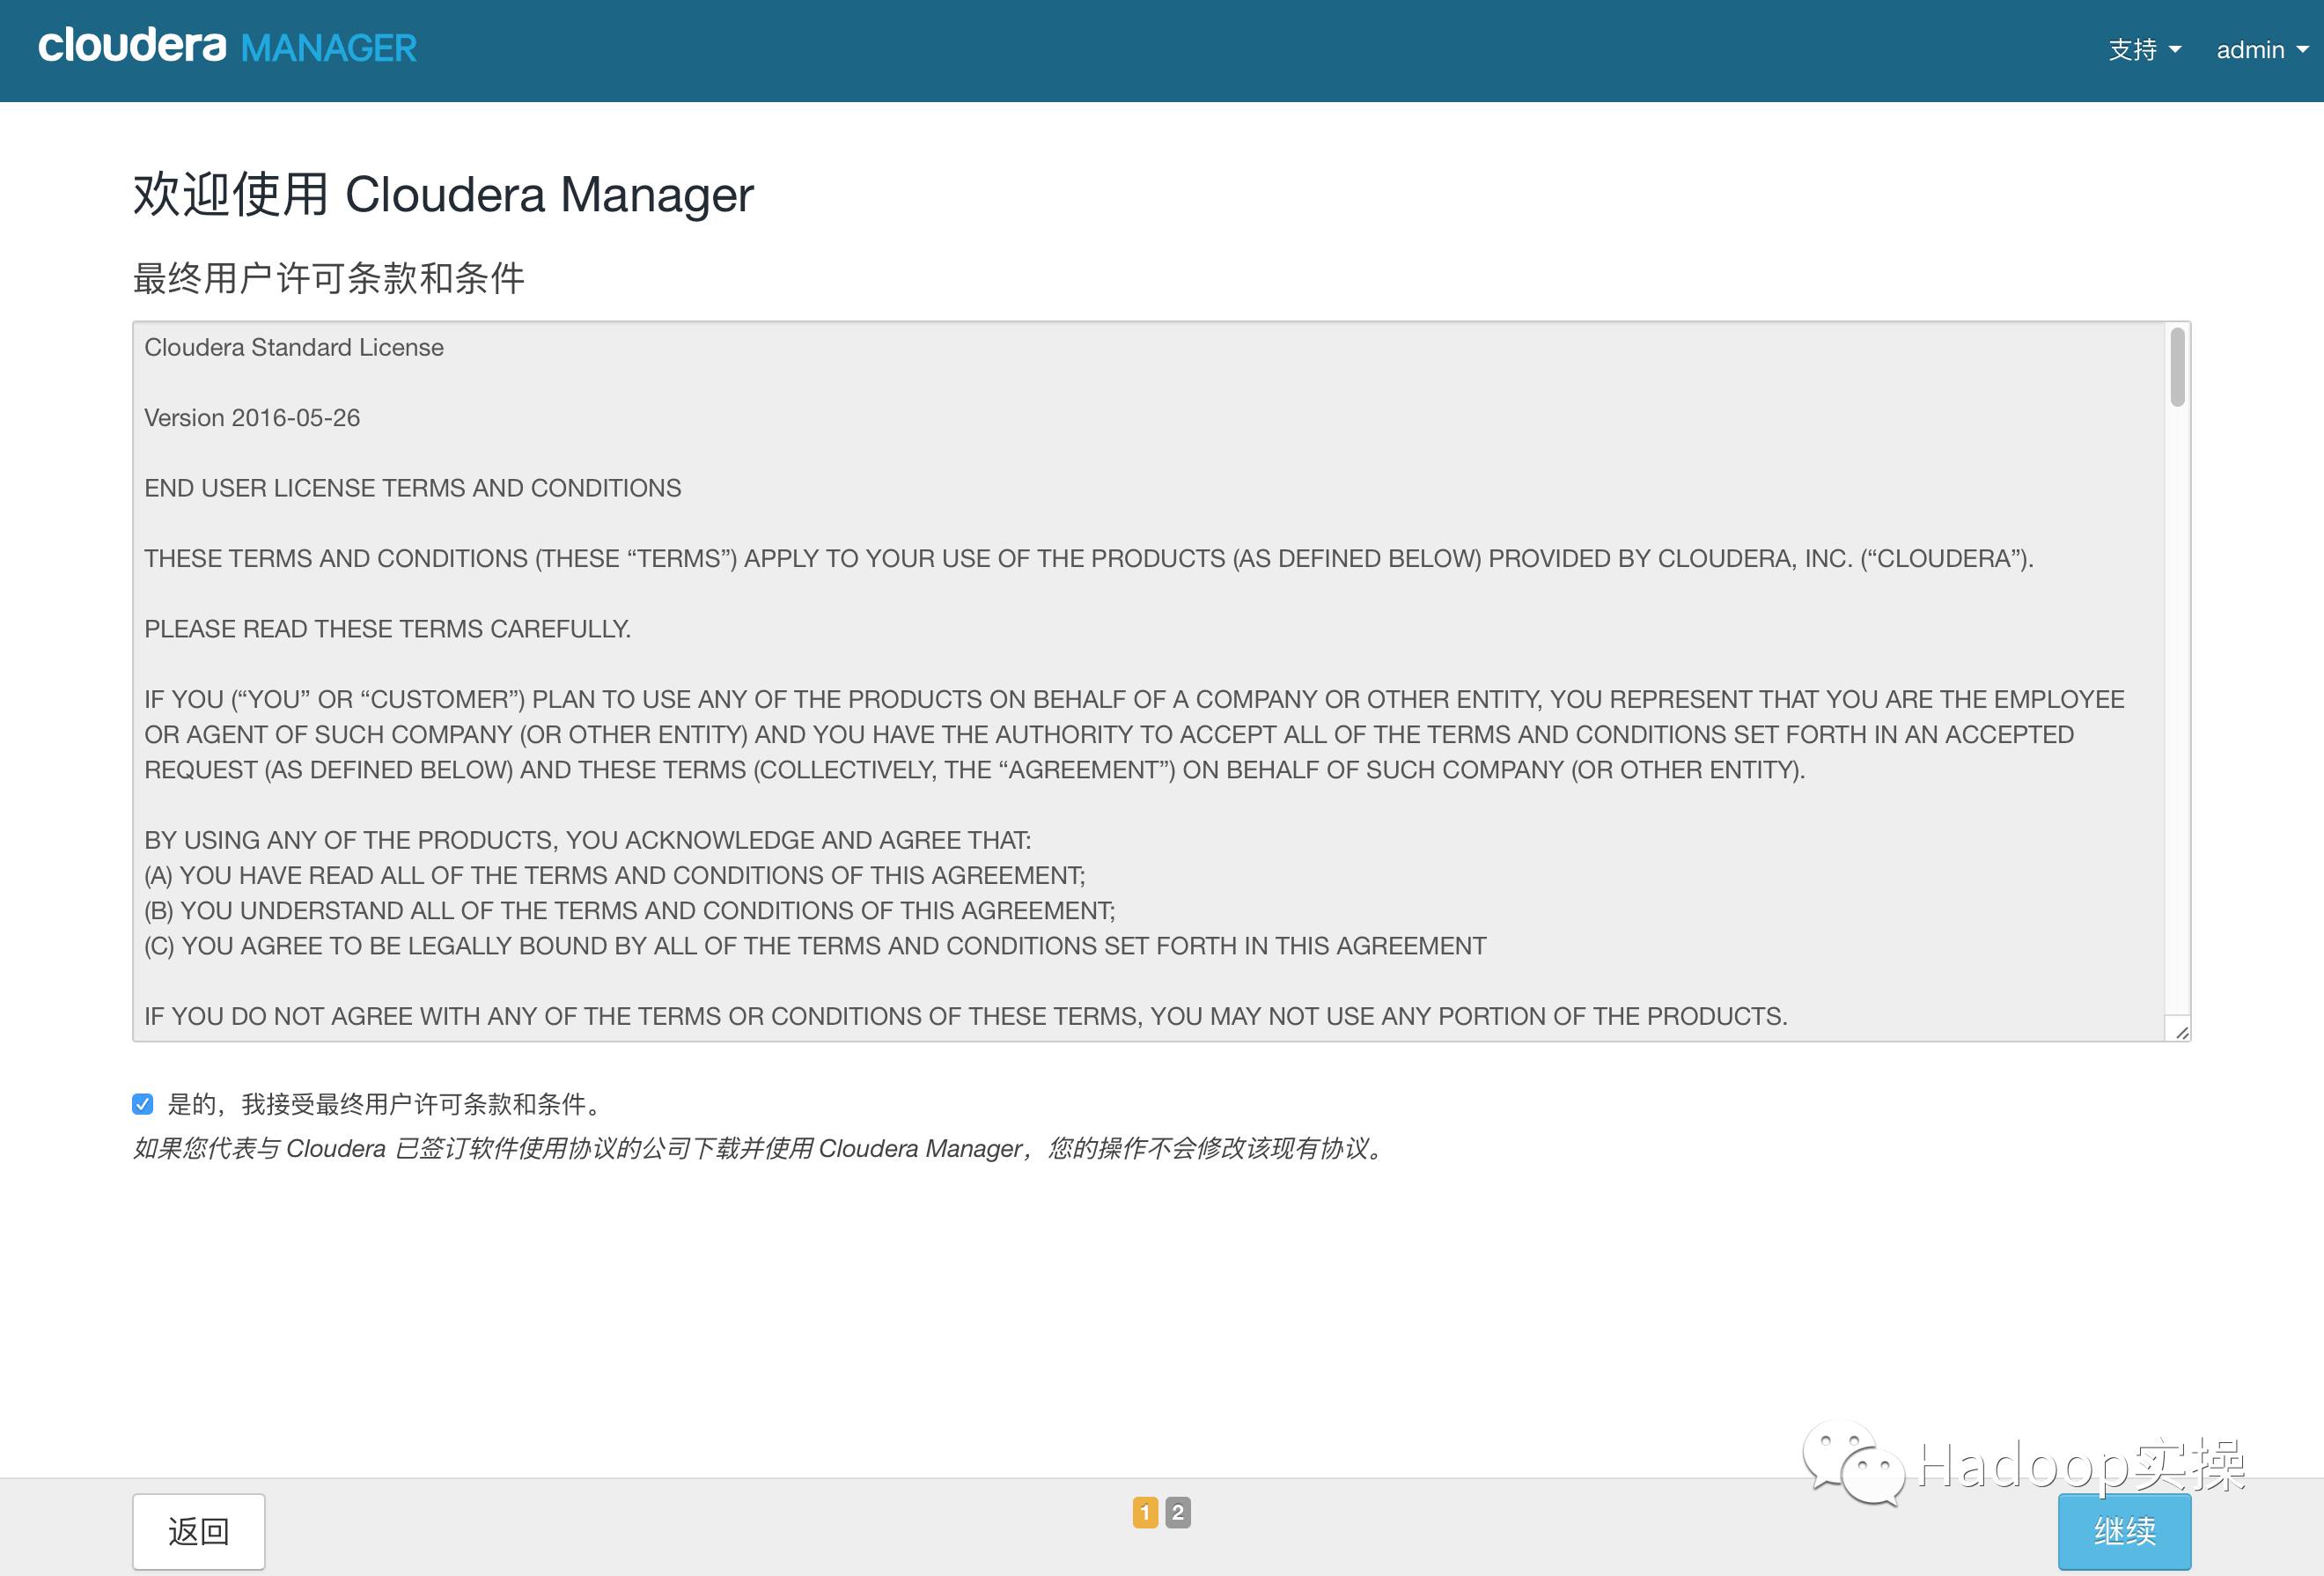The width and height of the screenshot is (2324, 1576).
Task: Go to wizard step 2 badge
Action: 1178,1513
